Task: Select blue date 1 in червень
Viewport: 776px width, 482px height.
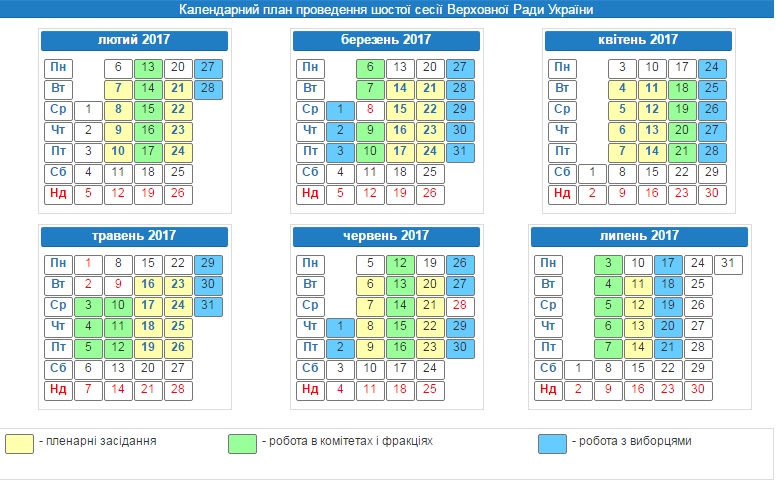Action: click(x=340, y=328)
